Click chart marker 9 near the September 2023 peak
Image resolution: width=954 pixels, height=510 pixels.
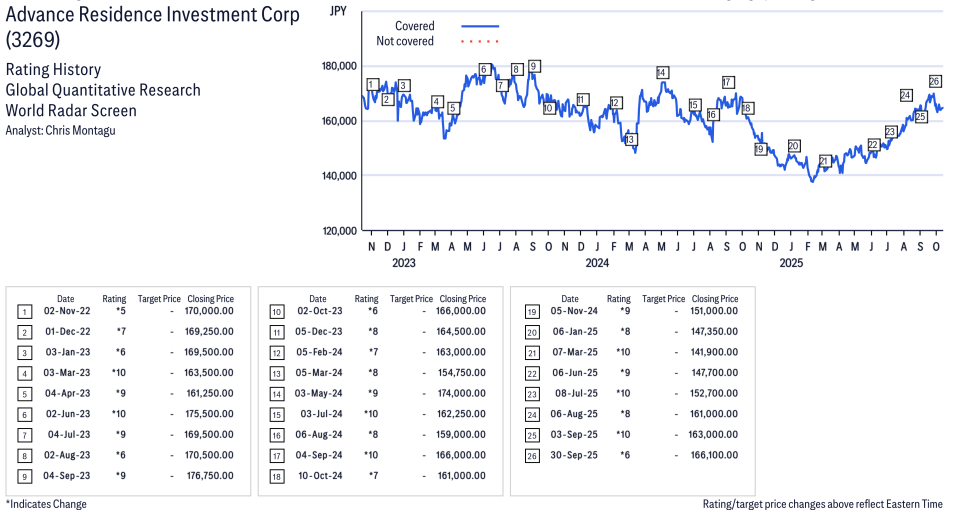click(535, 66)
